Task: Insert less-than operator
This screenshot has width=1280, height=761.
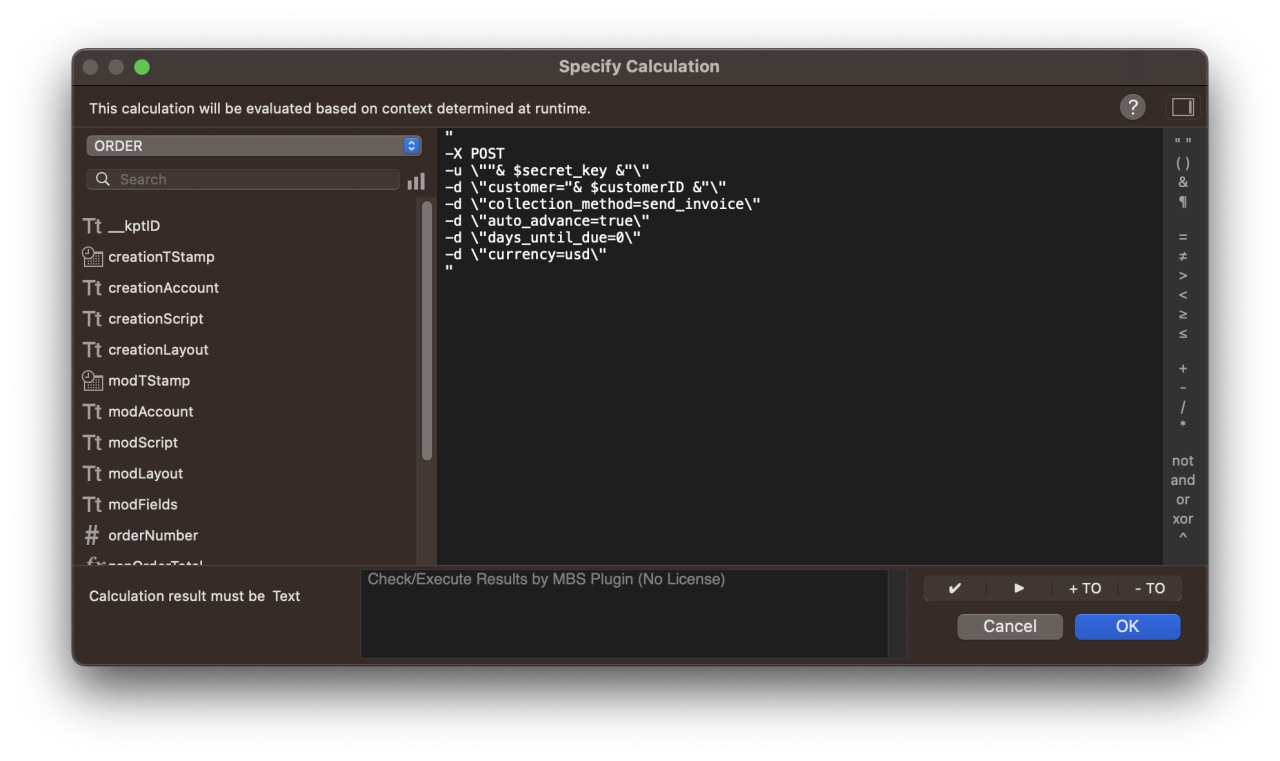Action: [1183, 295]
